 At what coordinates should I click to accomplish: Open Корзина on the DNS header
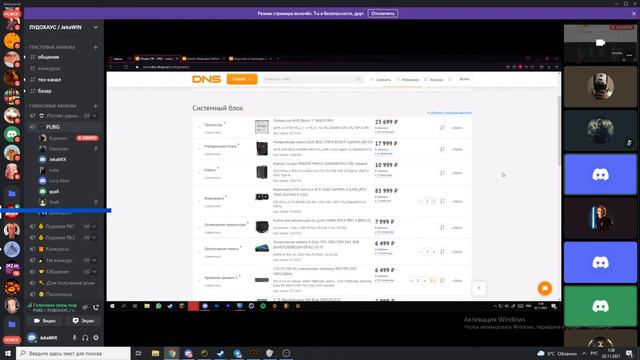pos(434,80)
